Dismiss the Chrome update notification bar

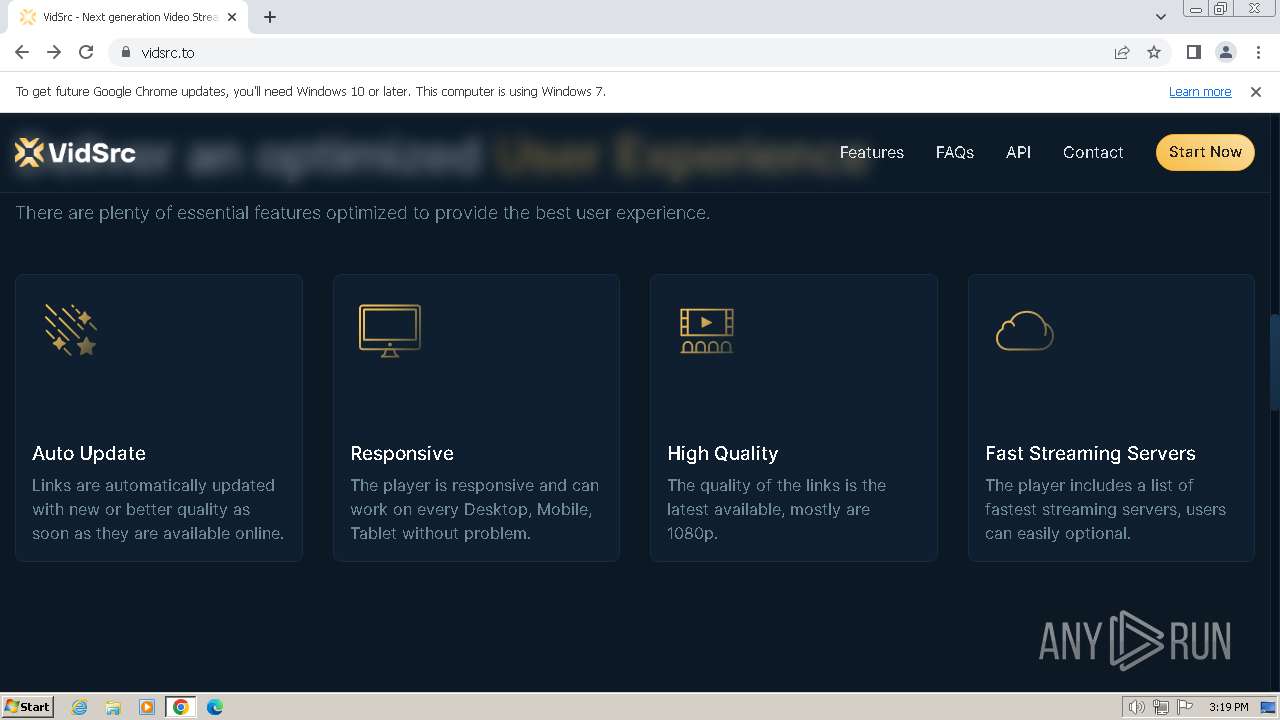point(1256,91)
